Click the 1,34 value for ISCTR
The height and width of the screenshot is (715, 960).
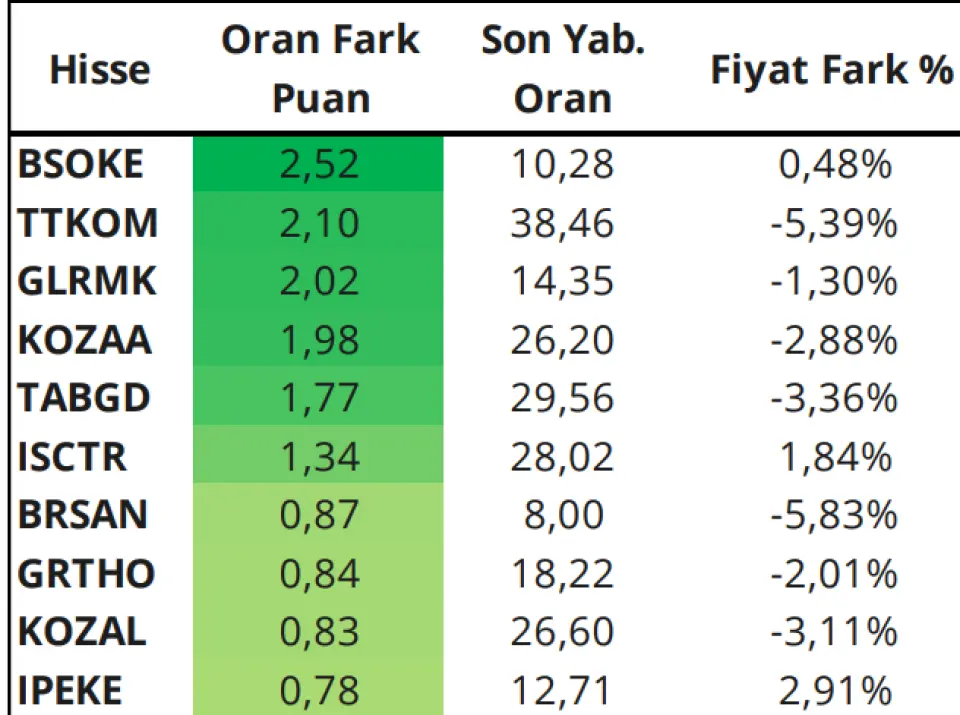click(x=318, y=457)
